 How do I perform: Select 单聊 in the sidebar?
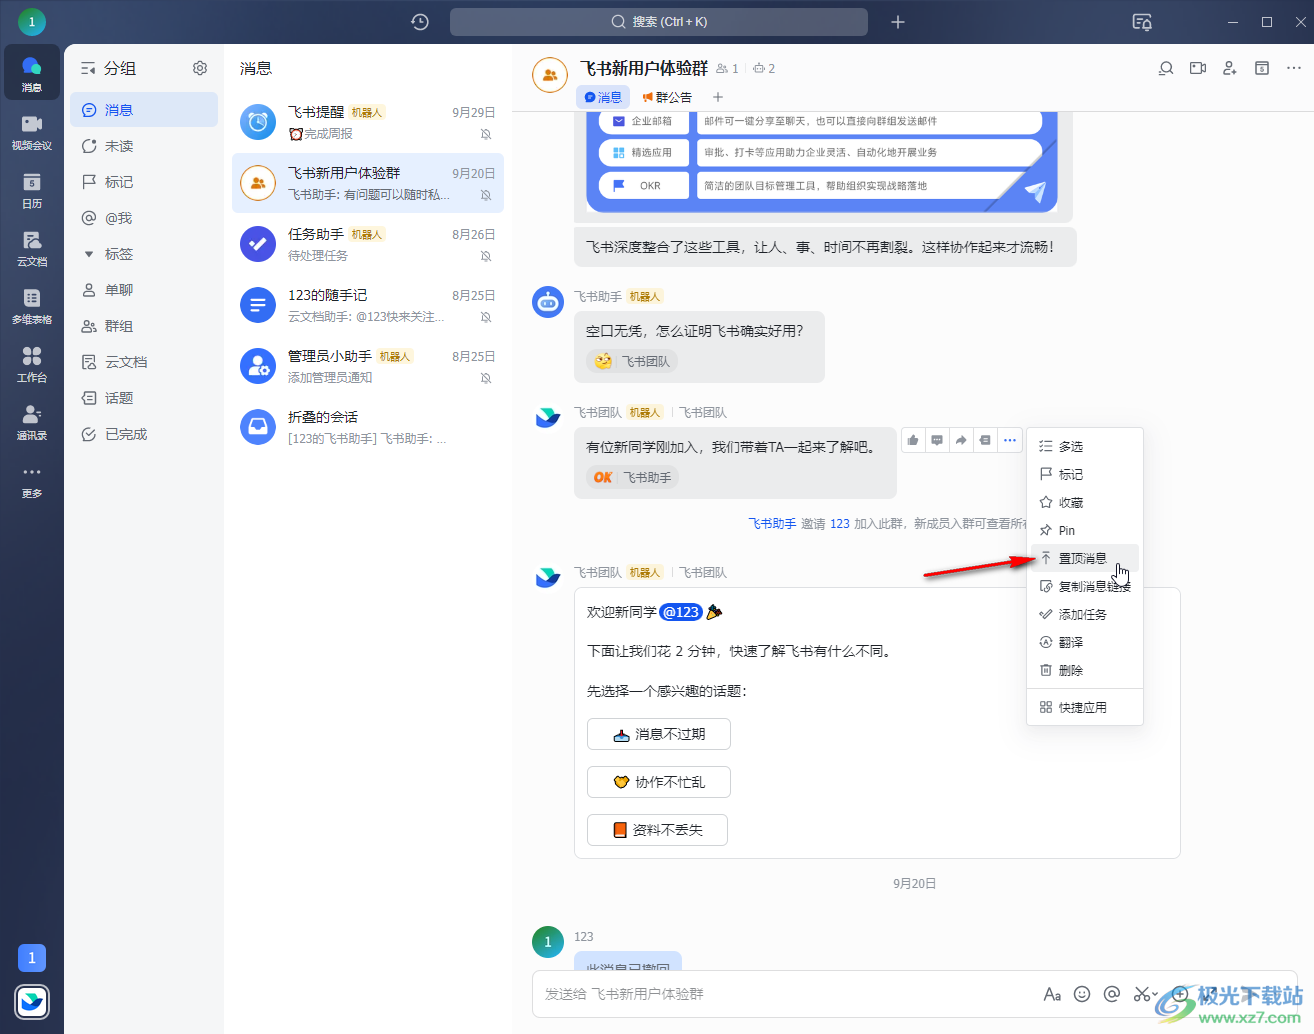144,290
